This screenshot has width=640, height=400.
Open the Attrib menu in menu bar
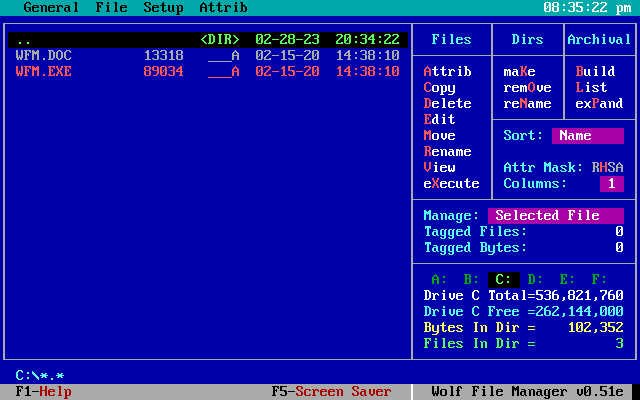click(223, 8)
